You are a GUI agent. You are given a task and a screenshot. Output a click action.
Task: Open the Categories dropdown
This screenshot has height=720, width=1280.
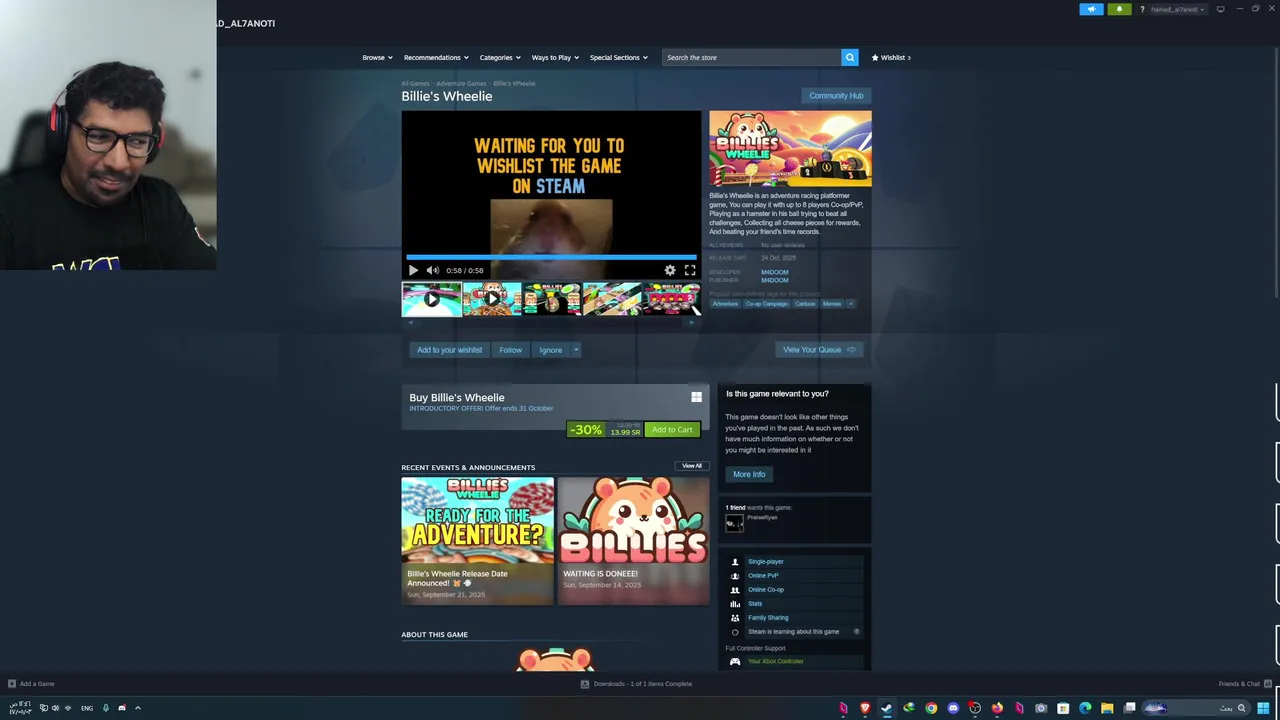coord(500,57)
